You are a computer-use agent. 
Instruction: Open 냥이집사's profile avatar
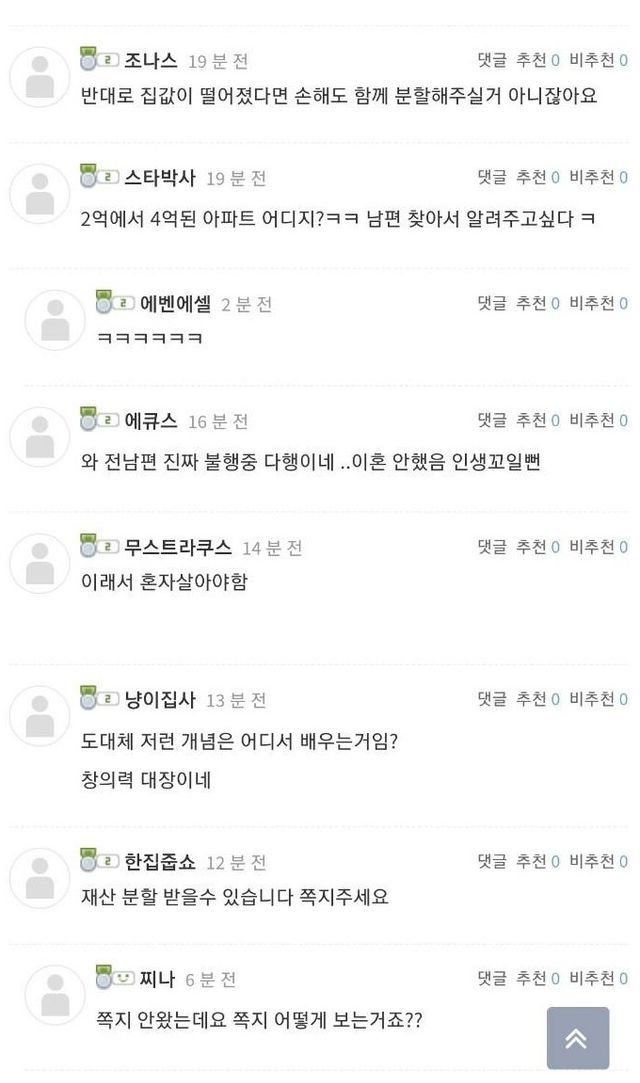point(40,716)
